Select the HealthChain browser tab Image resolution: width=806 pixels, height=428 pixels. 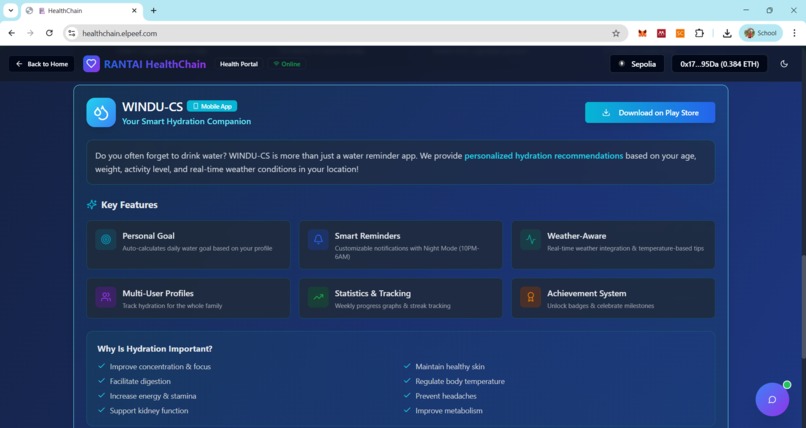point(82,11)
